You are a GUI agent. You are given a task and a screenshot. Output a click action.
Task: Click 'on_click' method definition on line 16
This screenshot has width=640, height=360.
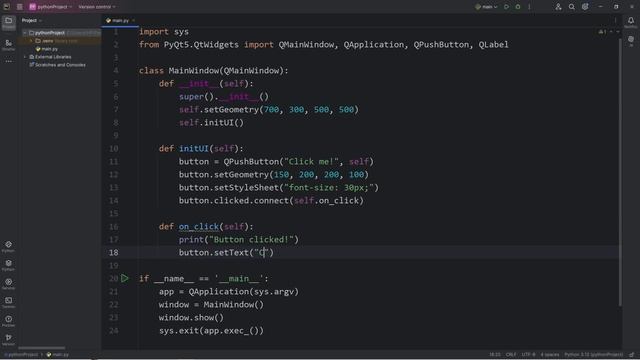click(x=199, y=227)
